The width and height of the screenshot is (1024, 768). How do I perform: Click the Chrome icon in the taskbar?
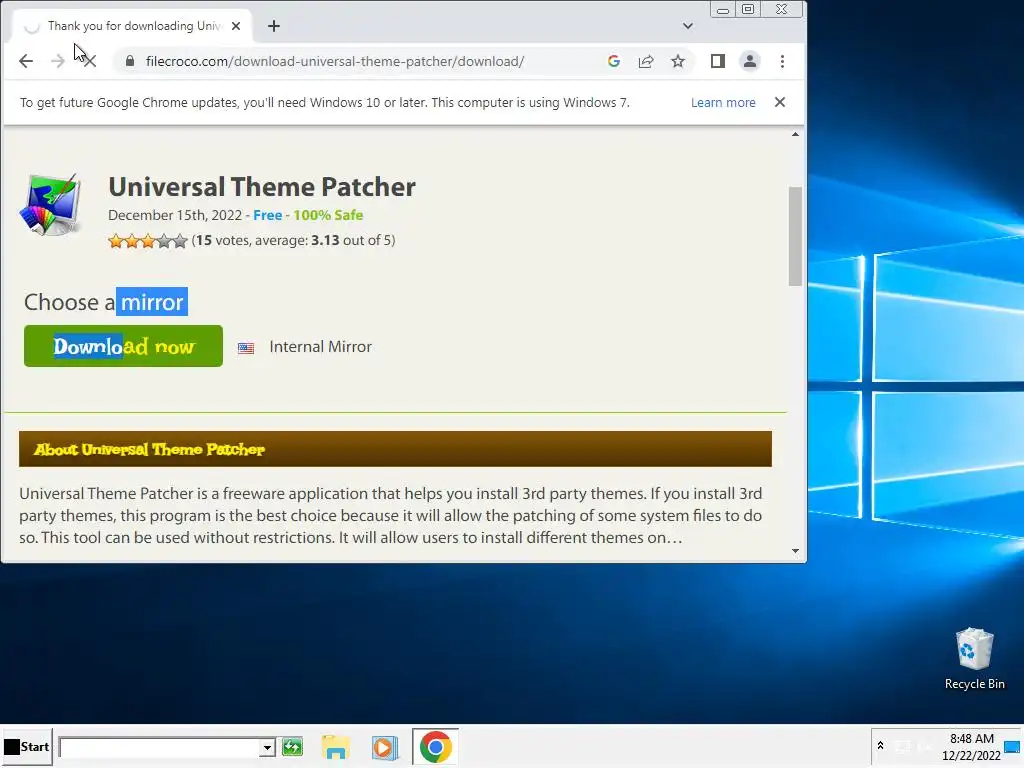pyautogui.click(x=435, y=746)
